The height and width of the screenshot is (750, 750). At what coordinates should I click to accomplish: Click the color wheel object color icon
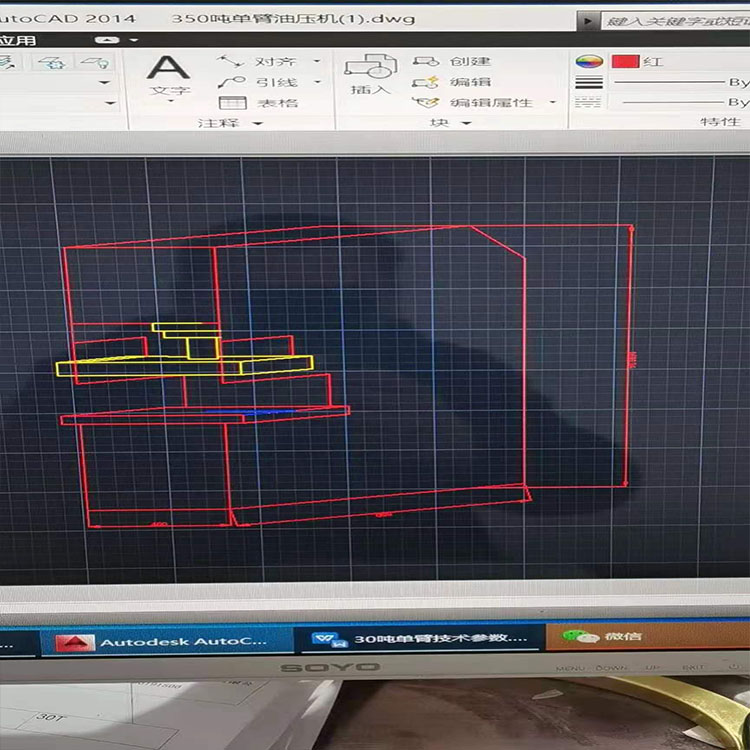589,61
